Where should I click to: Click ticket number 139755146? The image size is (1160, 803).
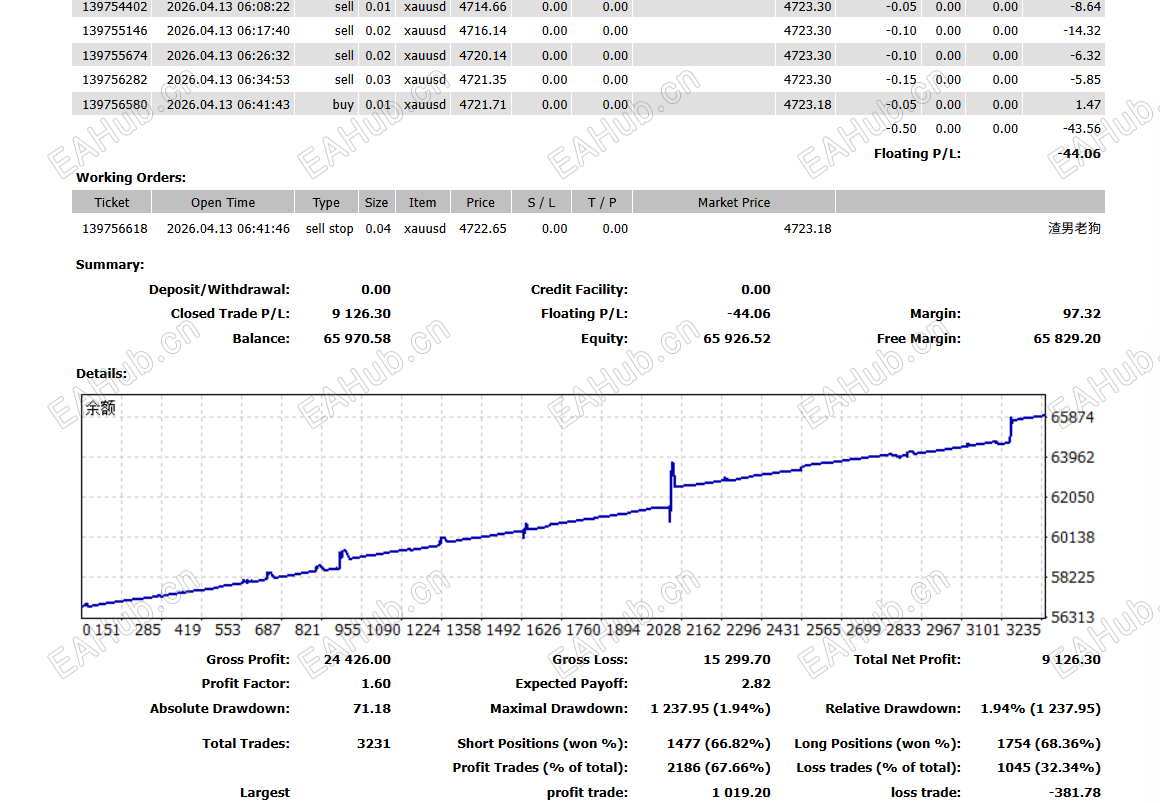pyautogui.click(x=115, y=31)
